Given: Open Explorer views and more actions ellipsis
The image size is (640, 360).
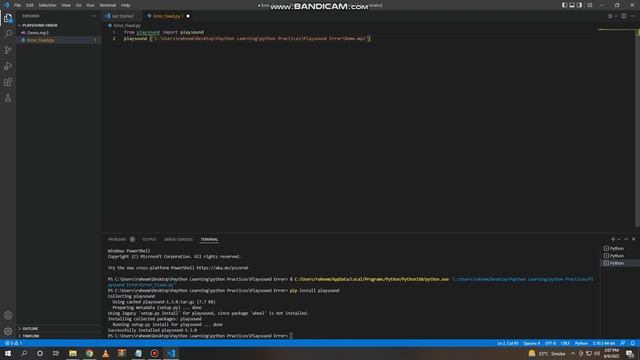Looking at the screenshot, I should [x=93, y=16].
